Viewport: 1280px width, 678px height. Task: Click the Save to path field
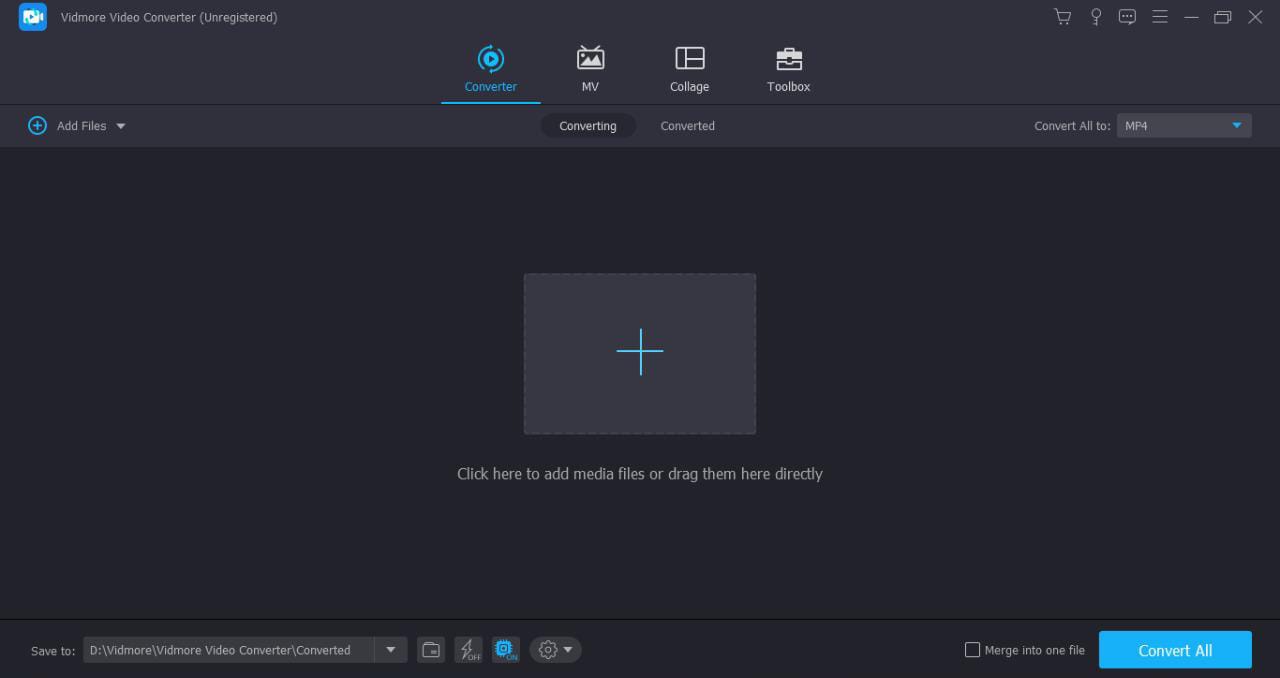coord(229,650)
